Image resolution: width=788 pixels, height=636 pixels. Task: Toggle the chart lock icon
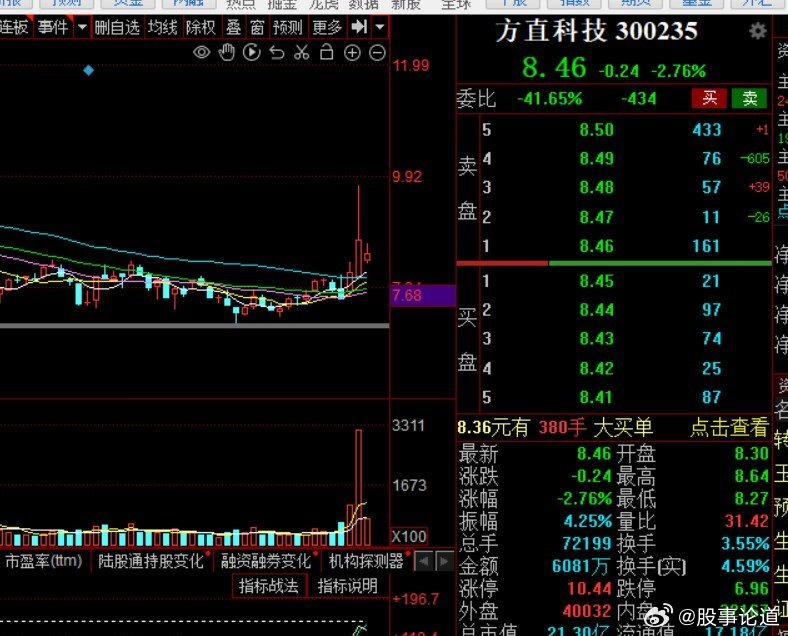click(x=327, y=52)
